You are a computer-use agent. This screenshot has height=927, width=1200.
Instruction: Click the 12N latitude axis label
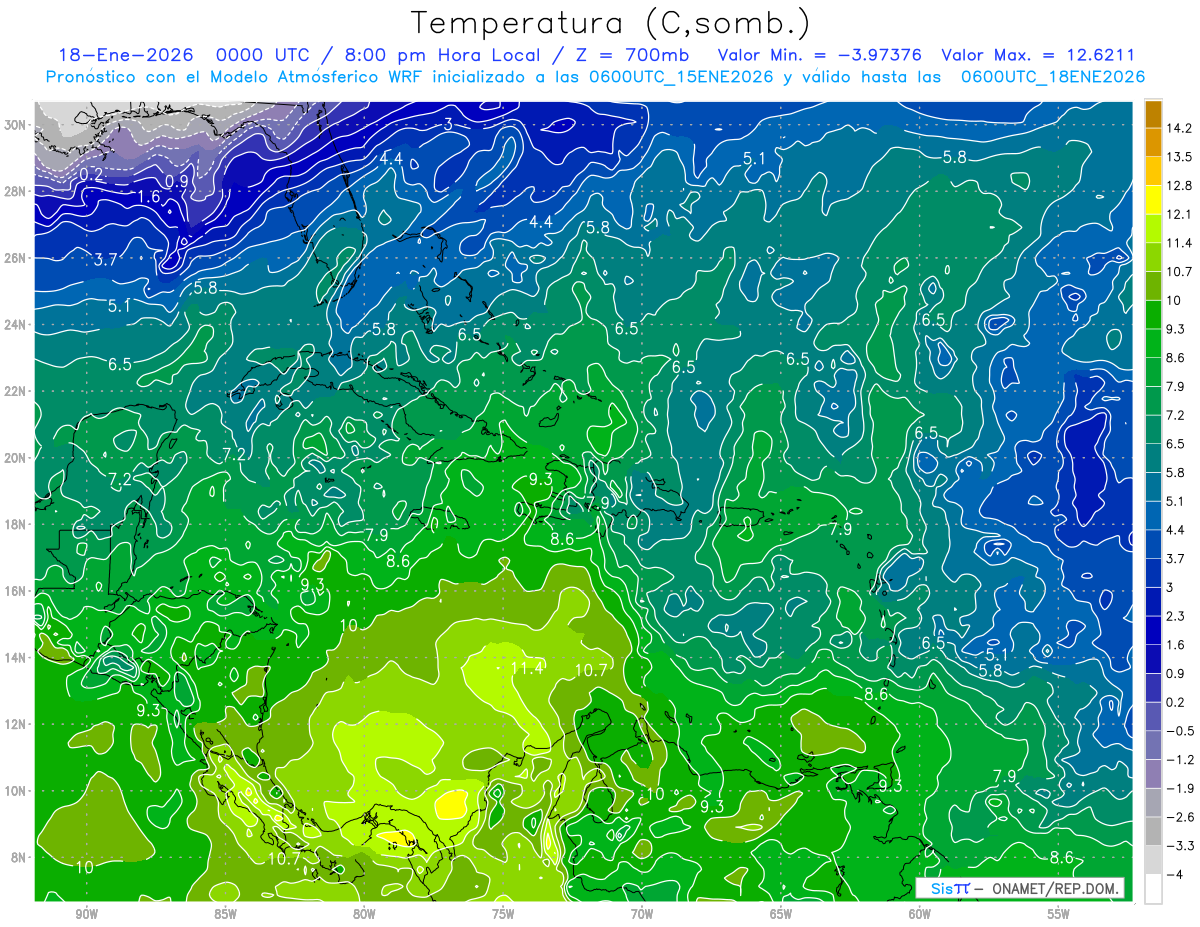click(x=16, y=724)
